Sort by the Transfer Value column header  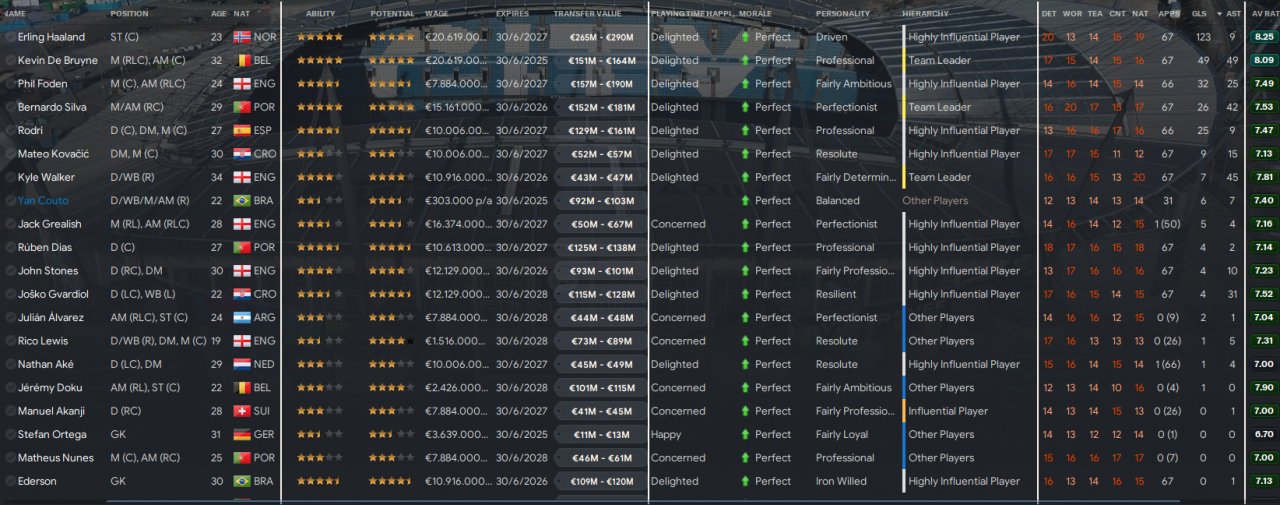[587, 14]
